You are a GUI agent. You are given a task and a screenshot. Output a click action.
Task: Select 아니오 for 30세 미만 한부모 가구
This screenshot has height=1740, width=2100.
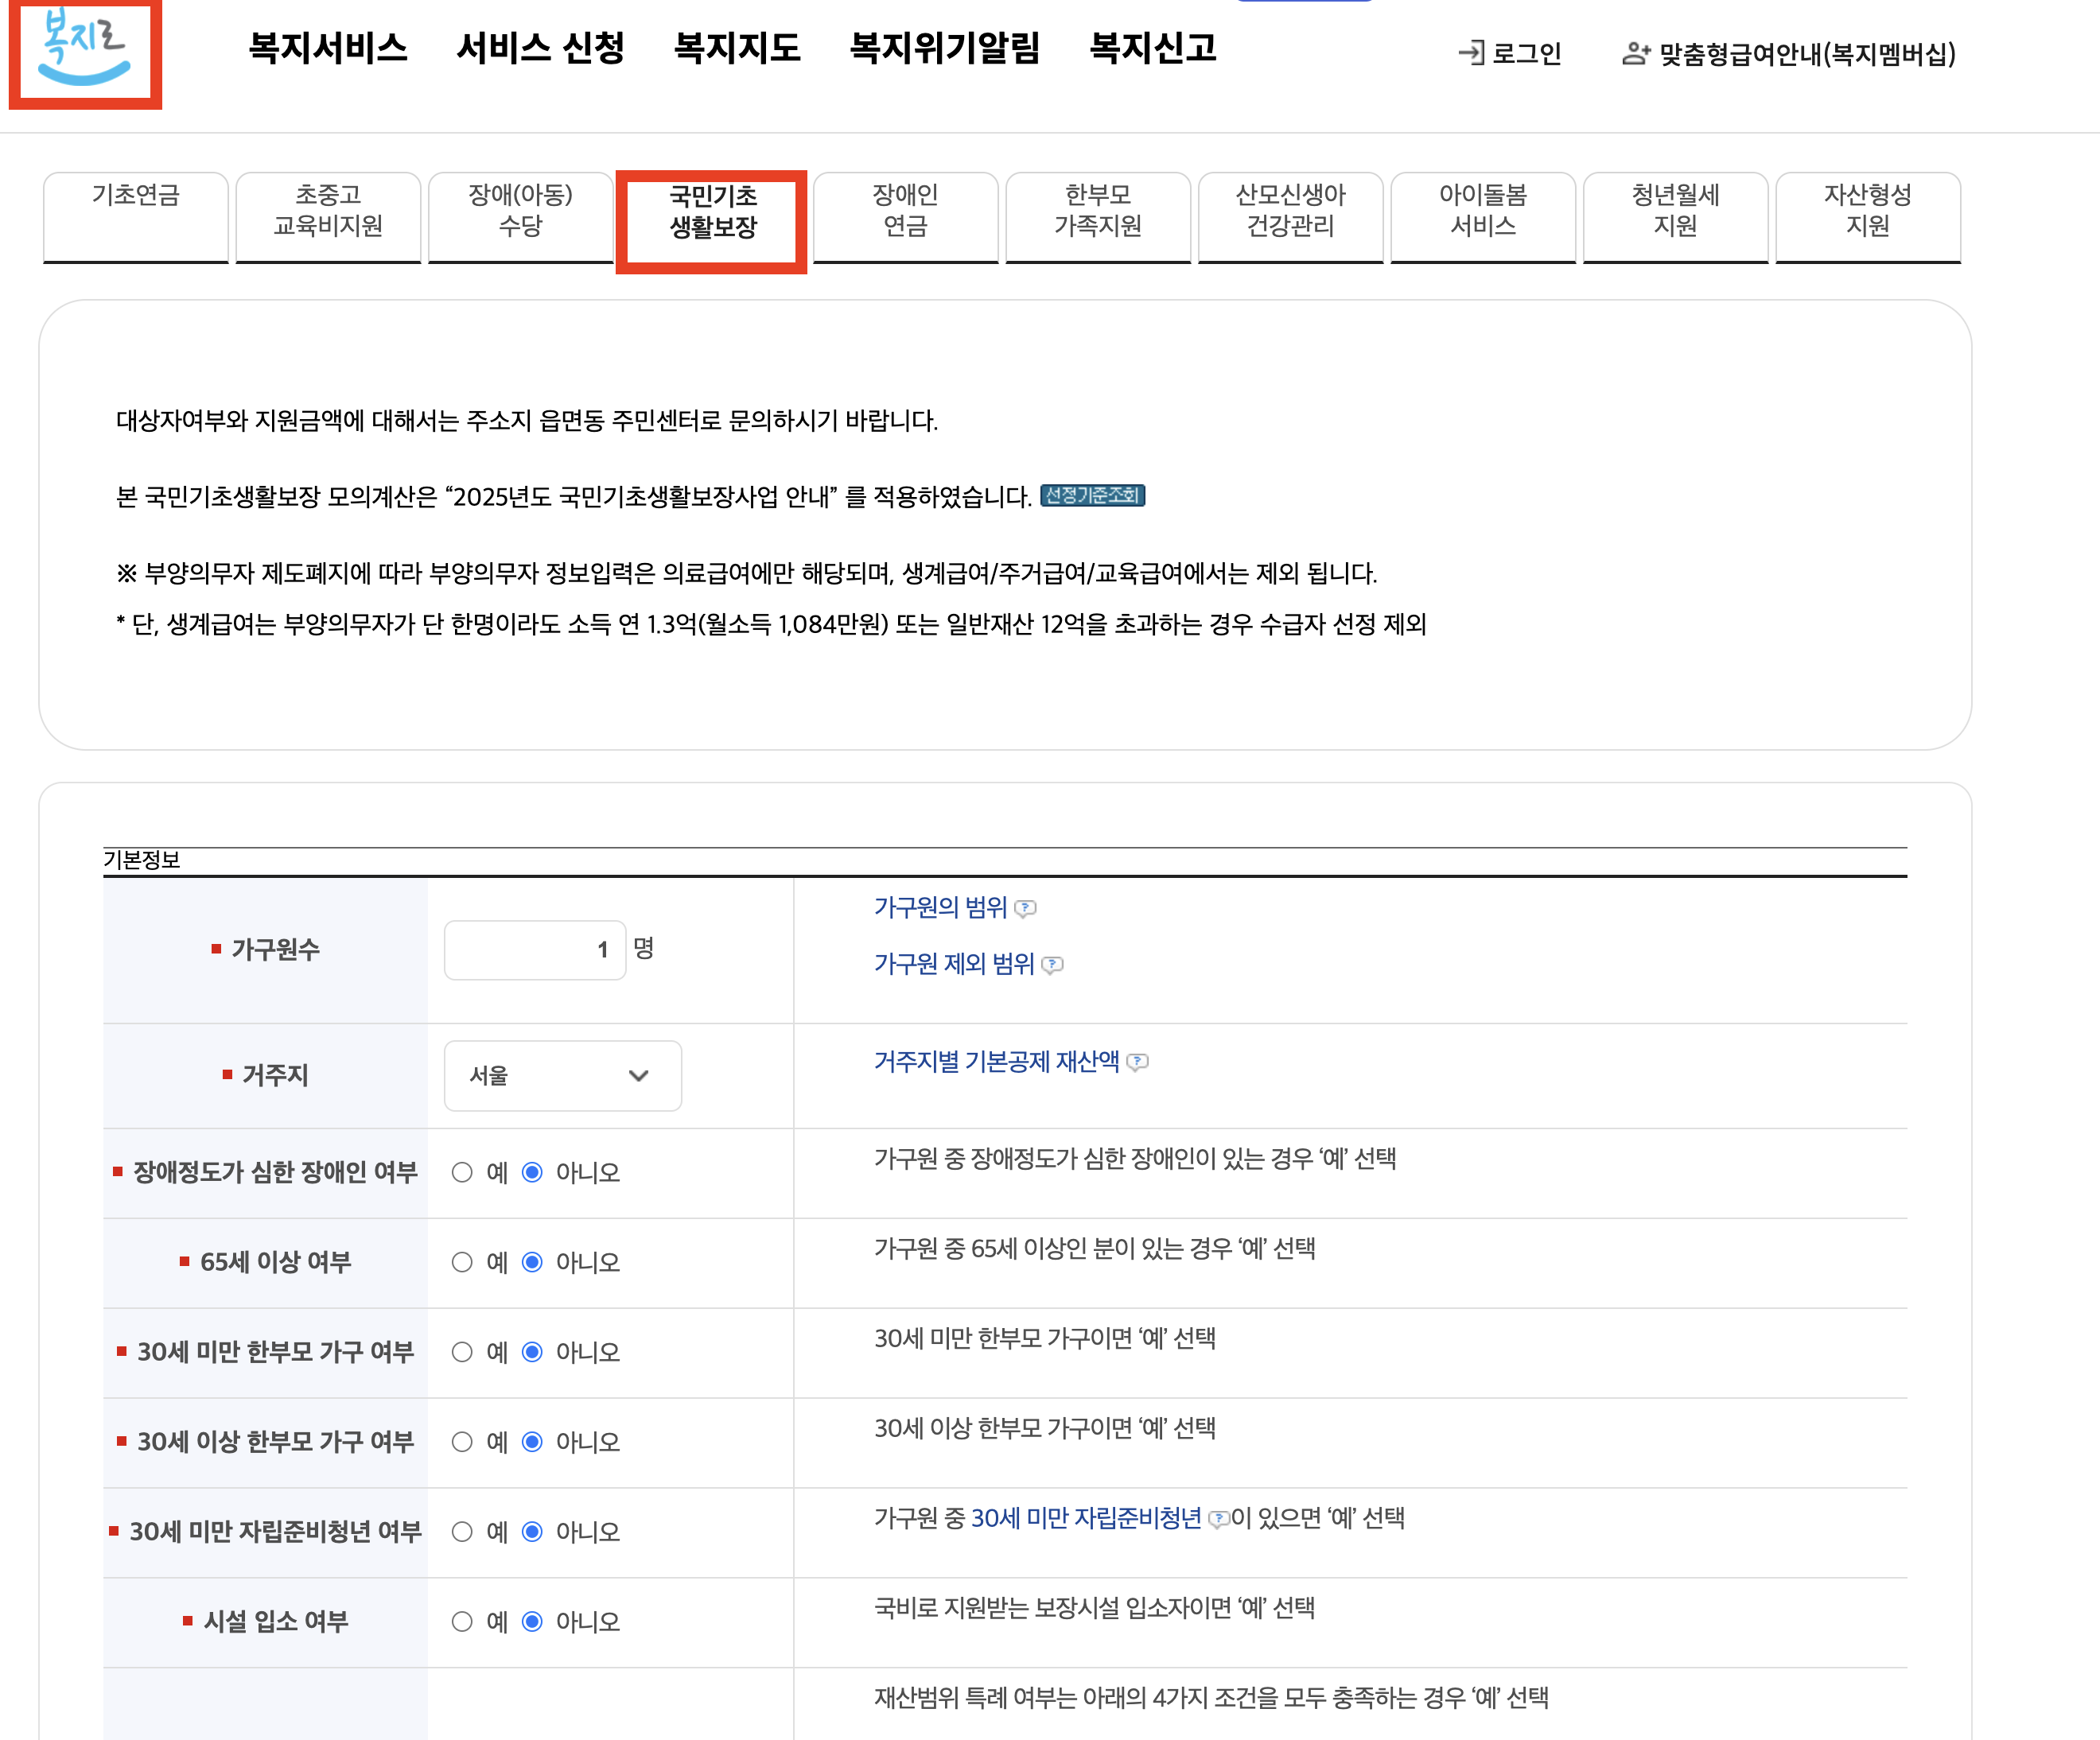[532, 1352]
